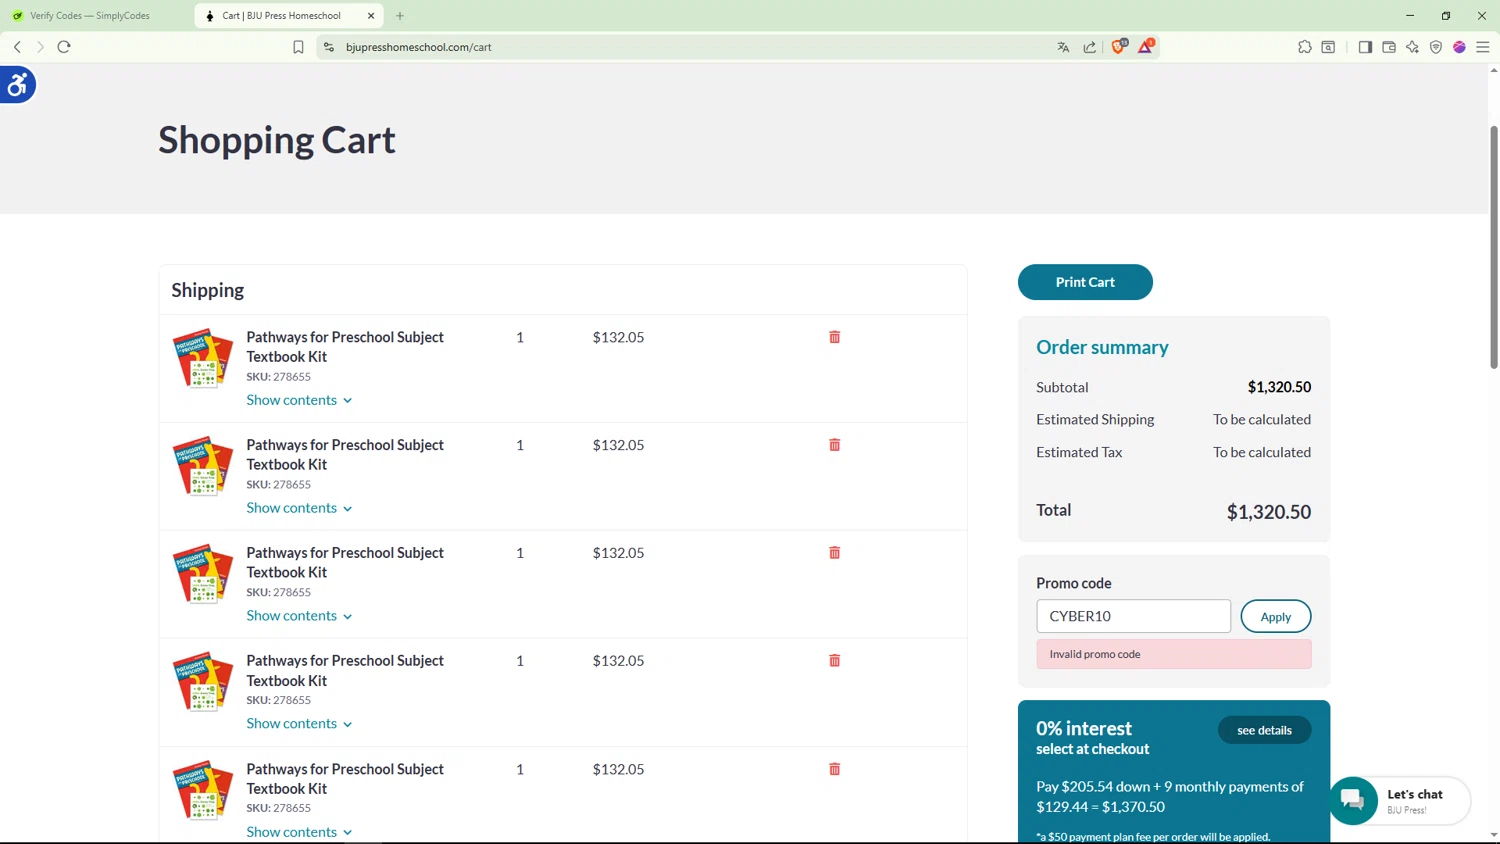Select the Estimated Shipping label
The width and height of the screenshot is (1500, 844).
pos(1095,419)
